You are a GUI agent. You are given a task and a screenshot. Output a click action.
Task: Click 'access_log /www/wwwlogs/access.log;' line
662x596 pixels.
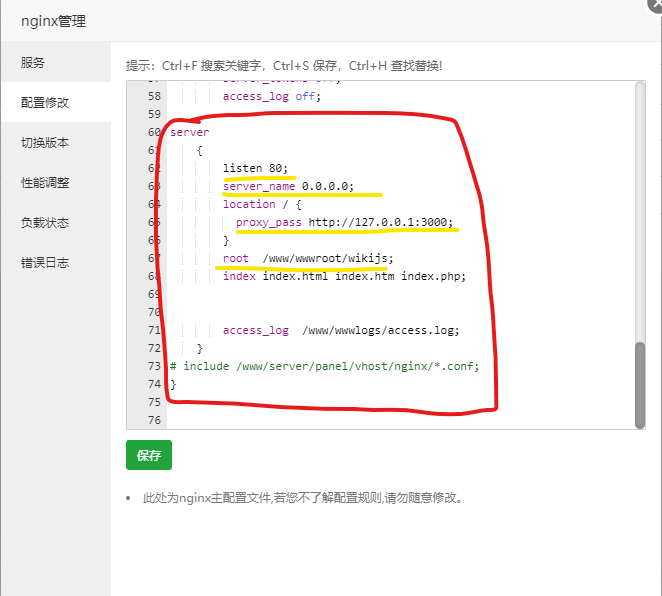click(x=341, y=330)
